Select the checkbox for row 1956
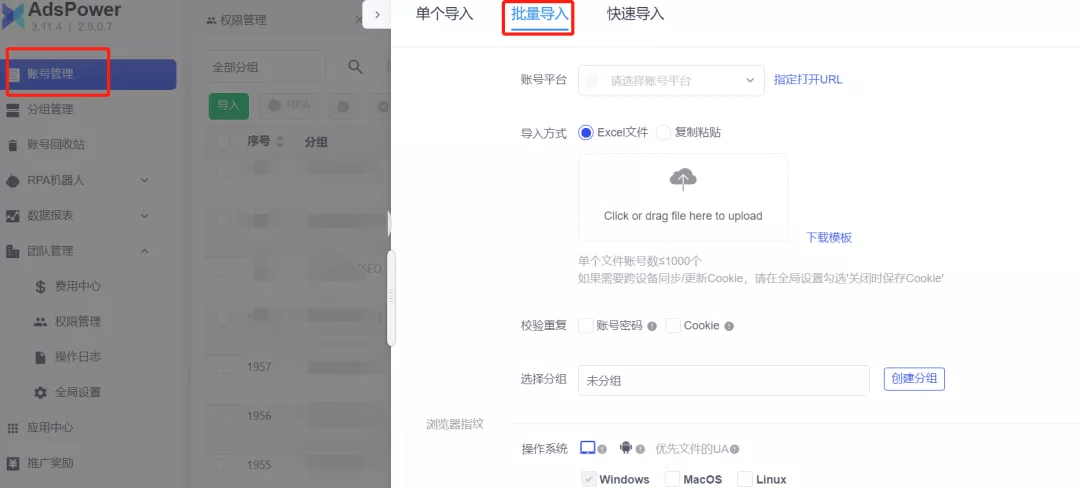 click(x=224, y=416)
